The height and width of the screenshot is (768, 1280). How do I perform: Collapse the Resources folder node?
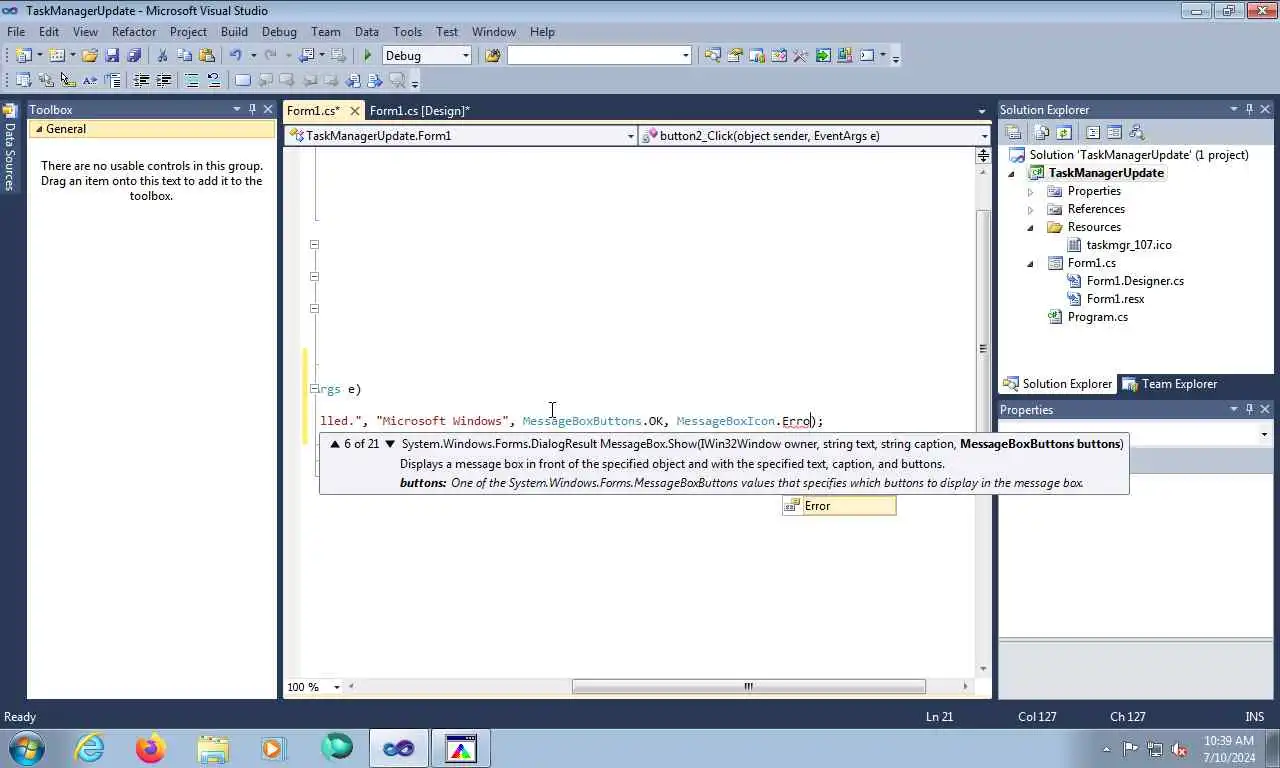(1031, 227)
